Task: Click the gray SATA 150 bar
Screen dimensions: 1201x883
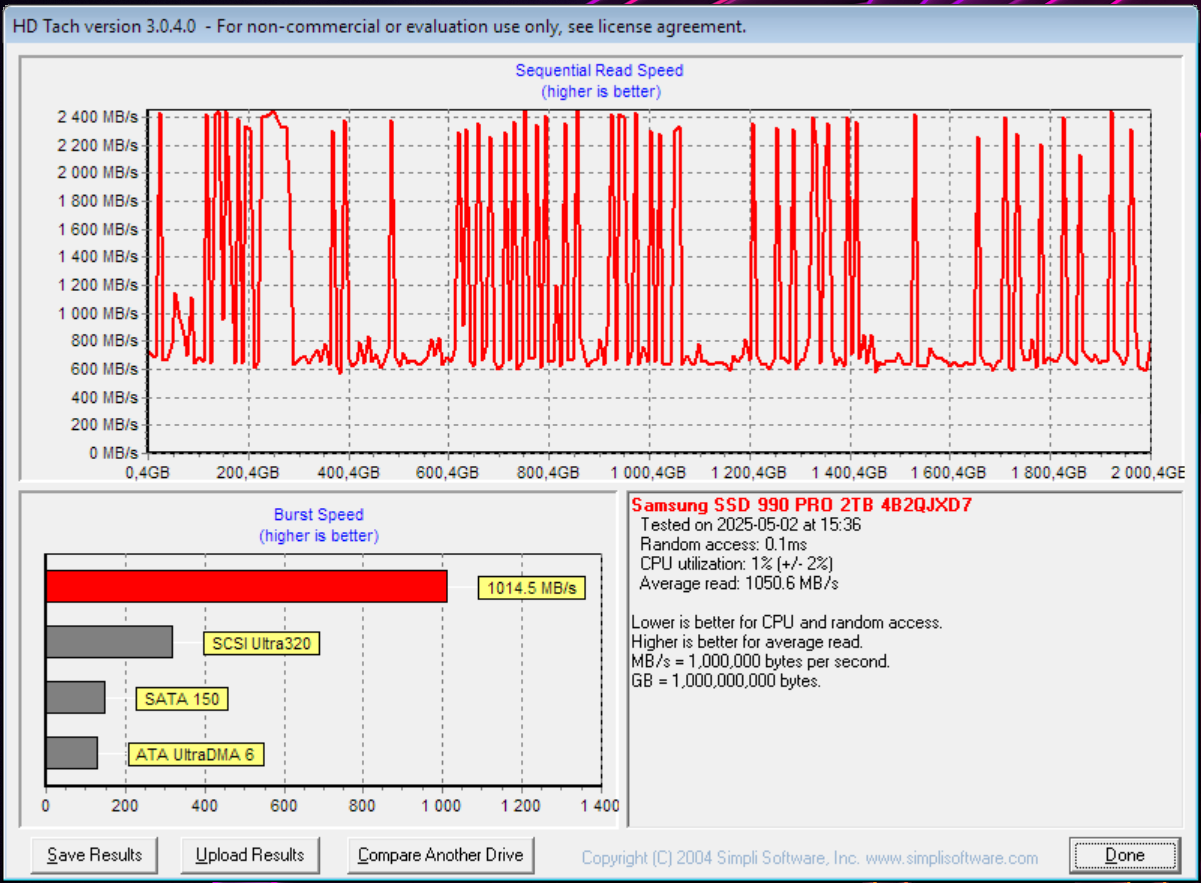Action: (75, 698)
